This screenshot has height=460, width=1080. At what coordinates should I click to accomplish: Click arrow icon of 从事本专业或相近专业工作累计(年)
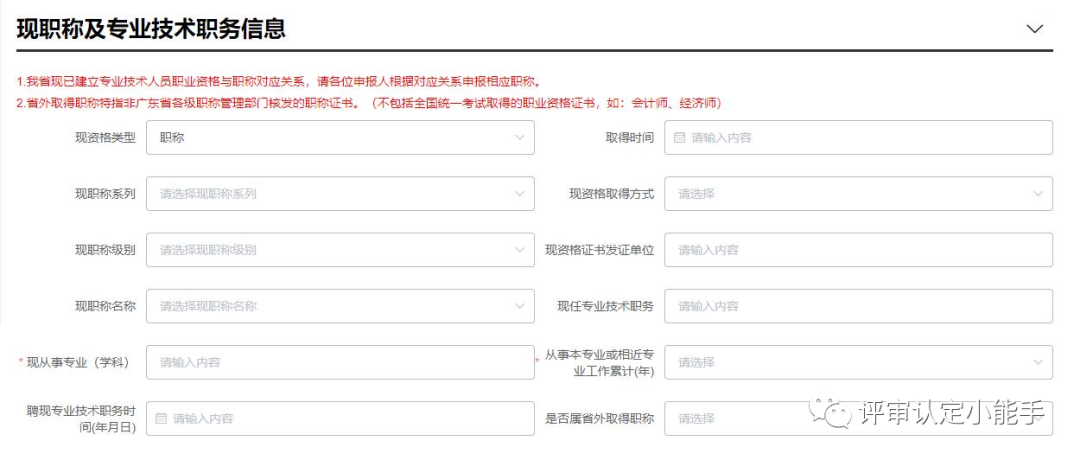click(x=1038, y=362)
